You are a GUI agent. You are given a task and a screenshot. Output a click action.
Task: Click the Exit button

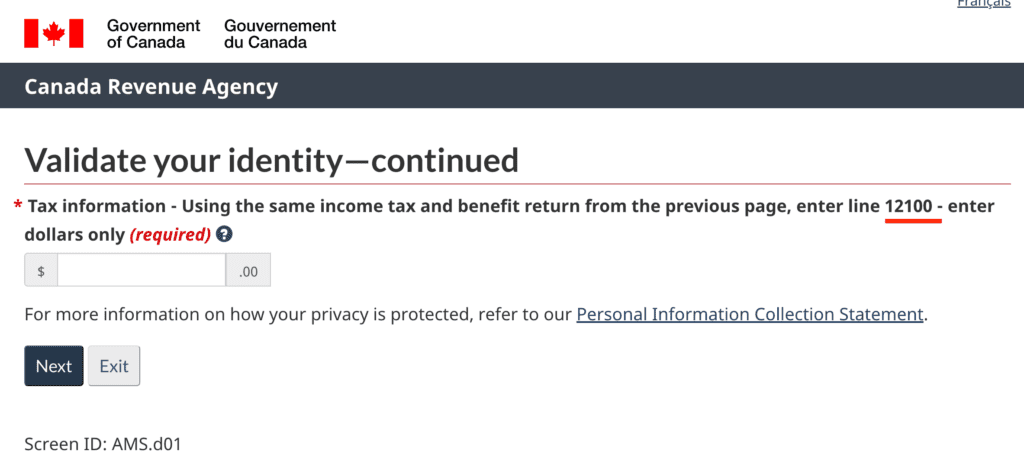[114, 366]
